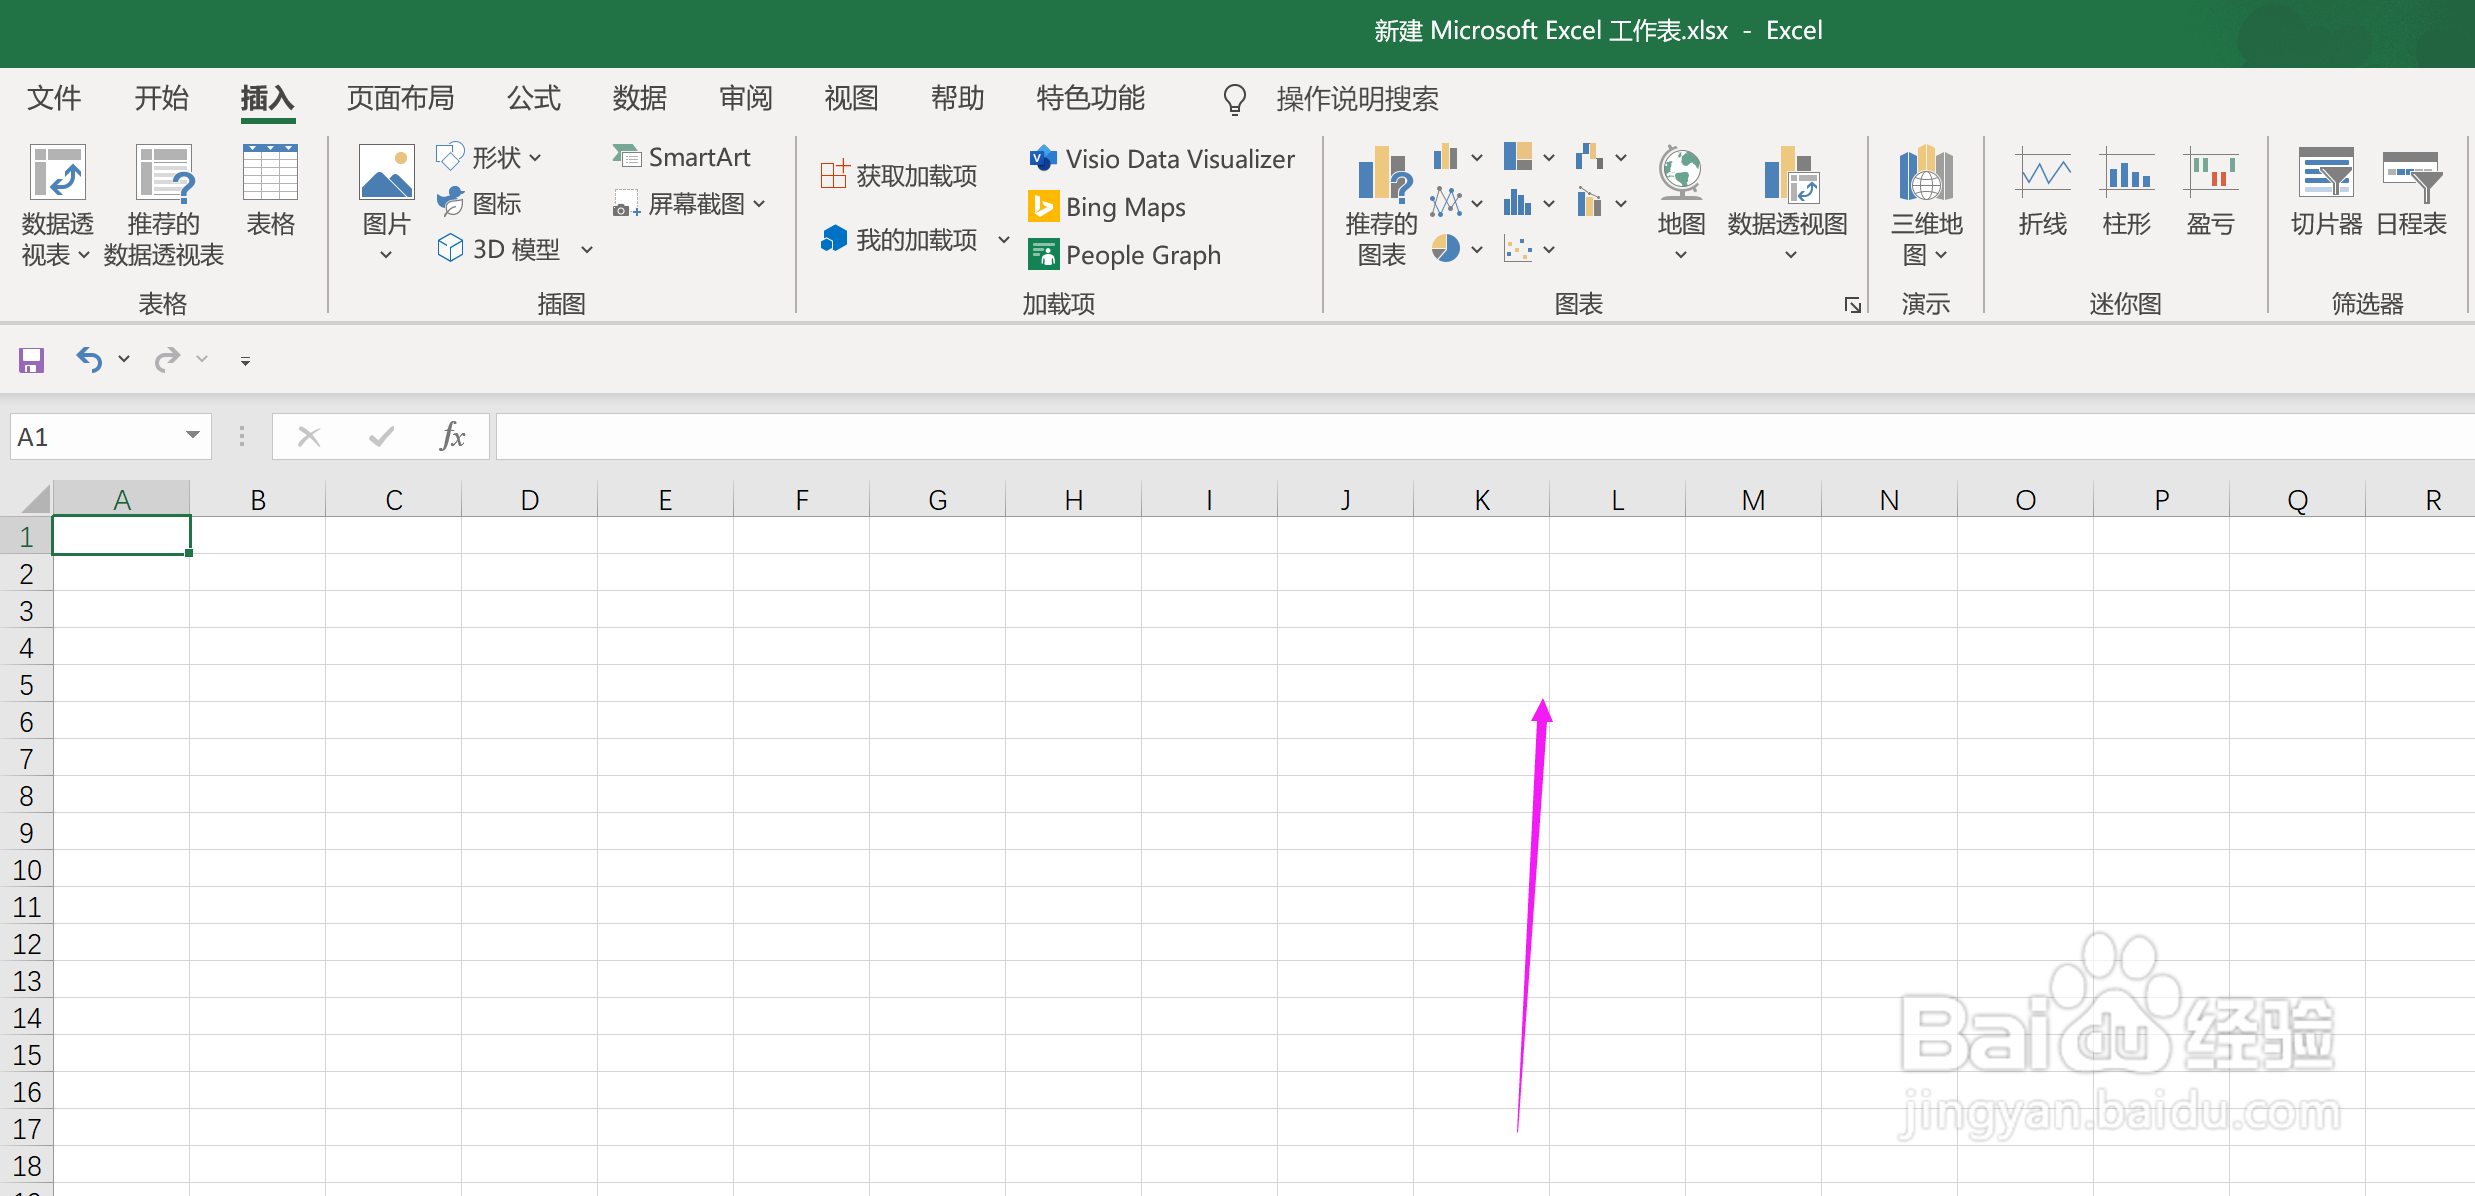Click inside the formula bar field

(1400, 437)
